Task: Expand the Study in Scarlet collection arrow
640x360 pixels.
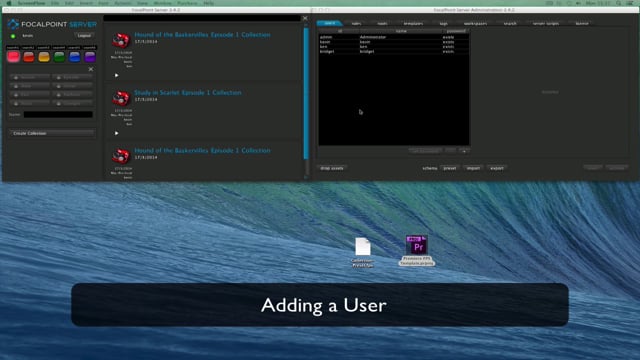Action: pos(116,133)
